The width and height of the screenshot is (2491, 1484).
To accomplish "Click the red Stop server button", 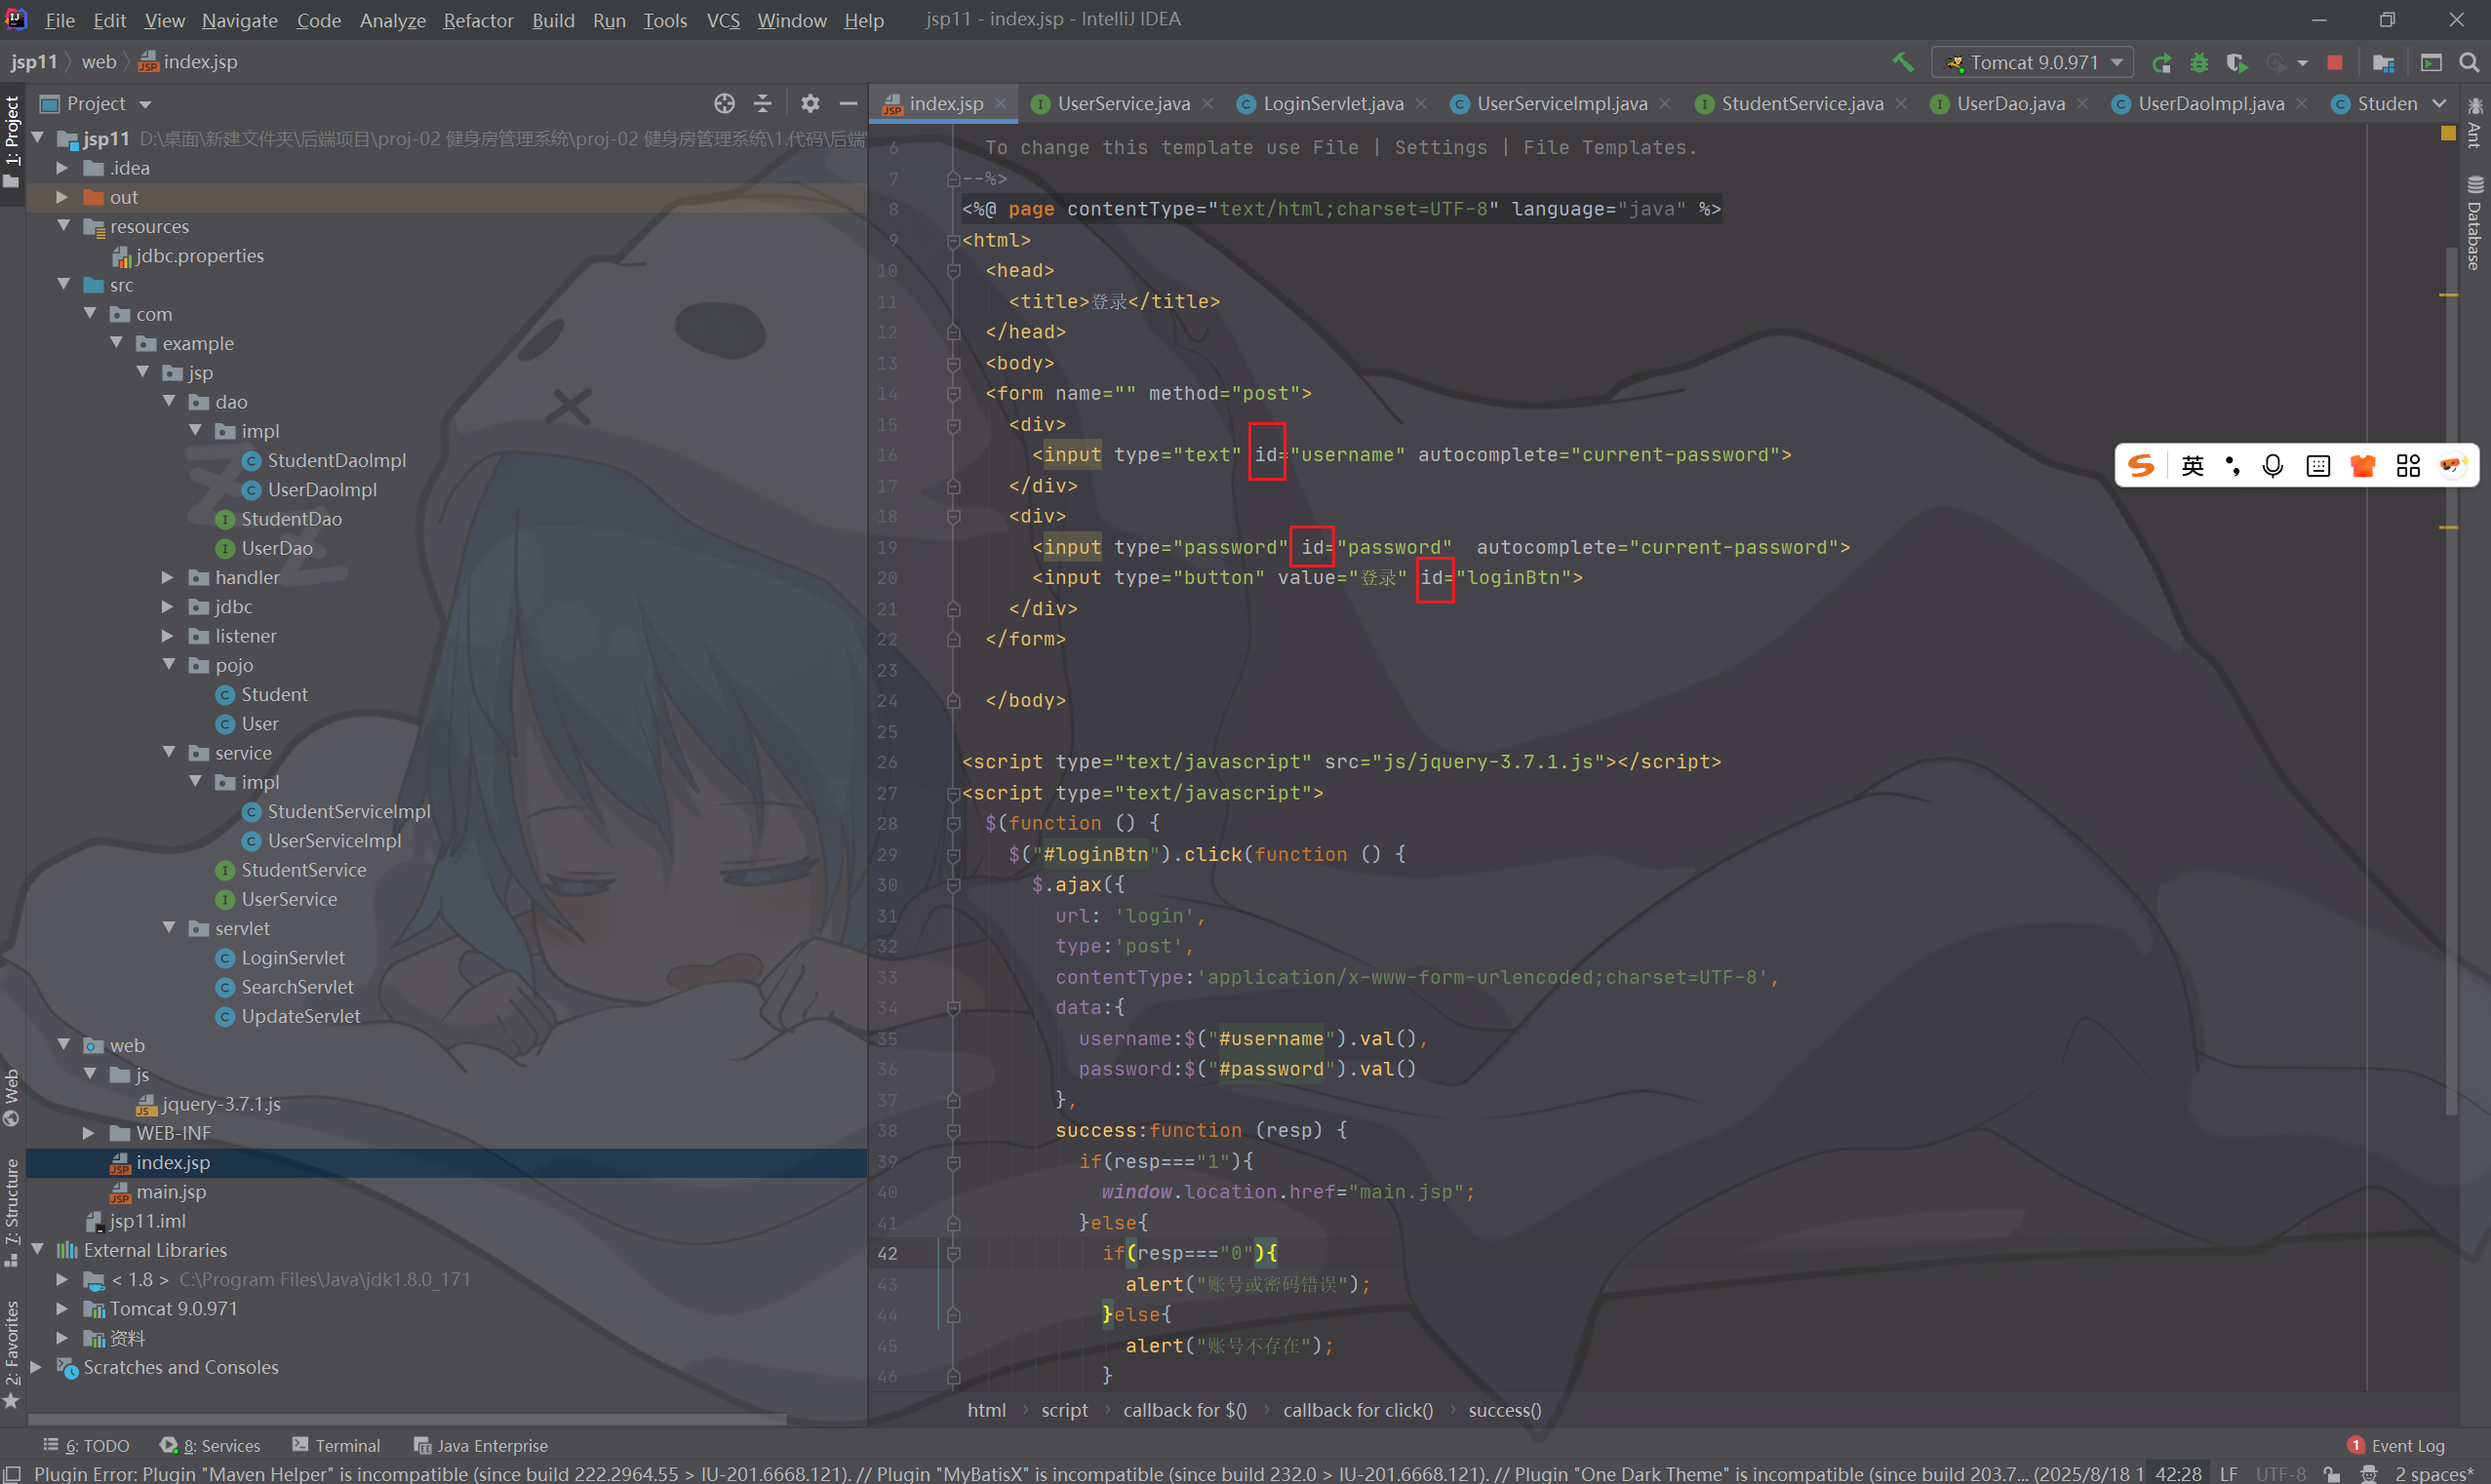I will point(2335,63).
